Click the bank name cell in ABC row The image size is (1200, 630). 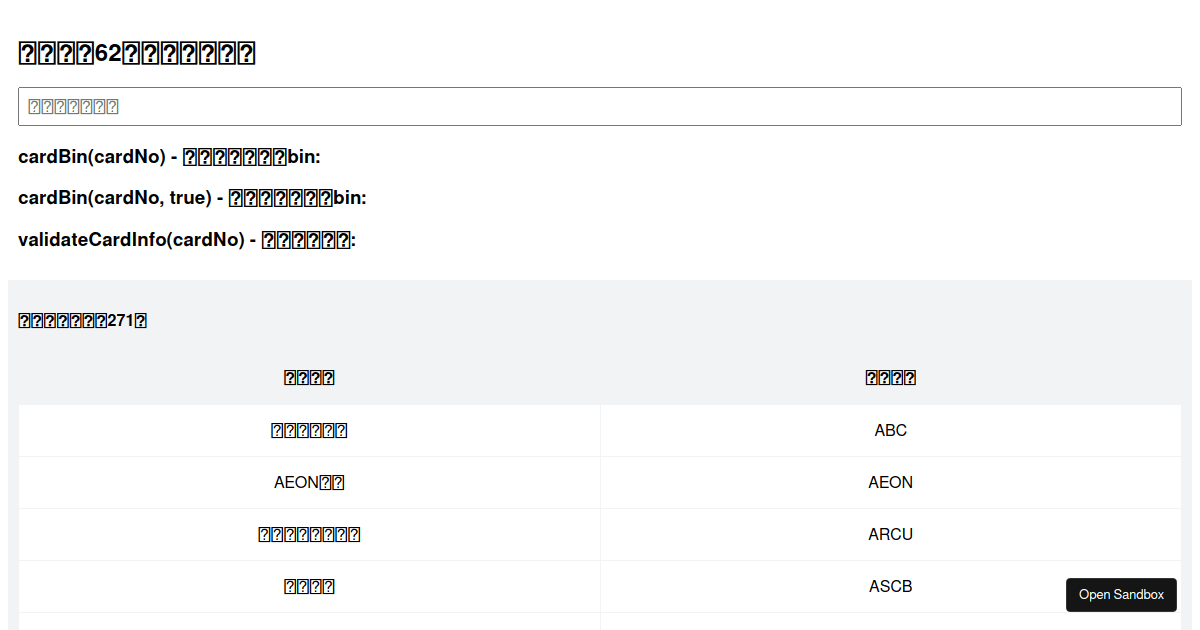310,431
